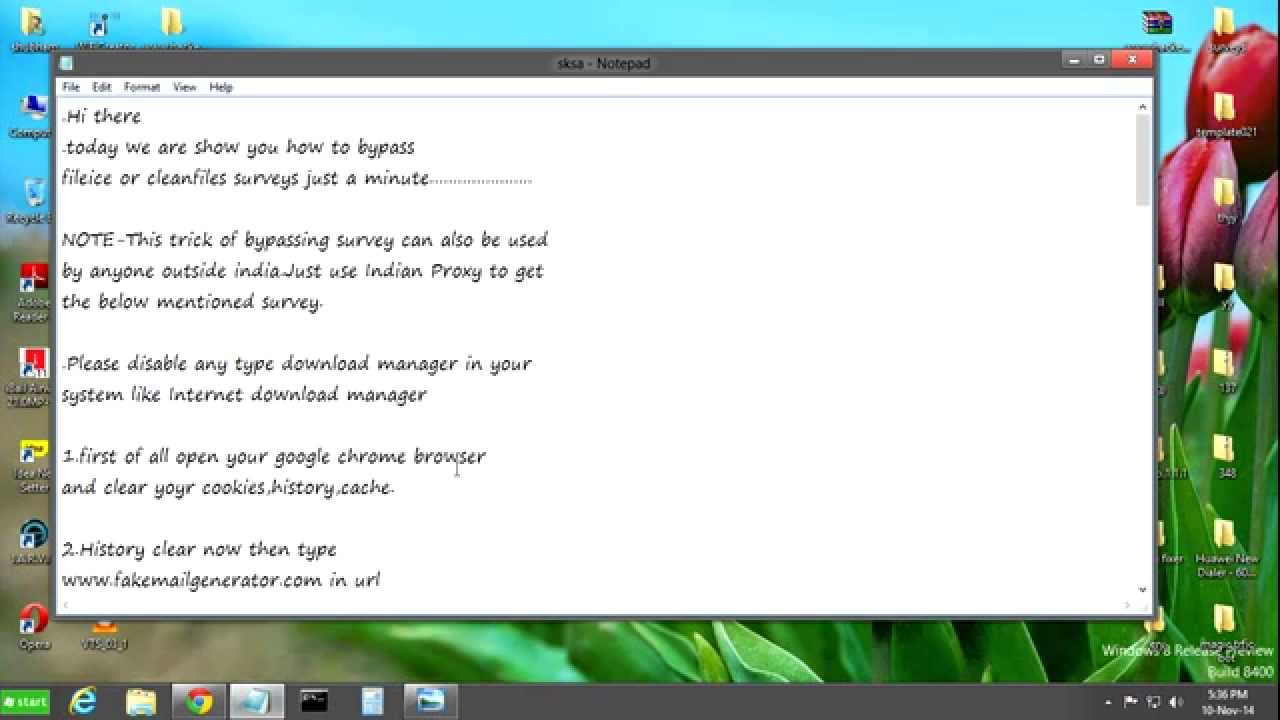Image resolution: width=1280 pixels, height=720 pixels.
Task: Click the green start button
Action: click(25, 701)
